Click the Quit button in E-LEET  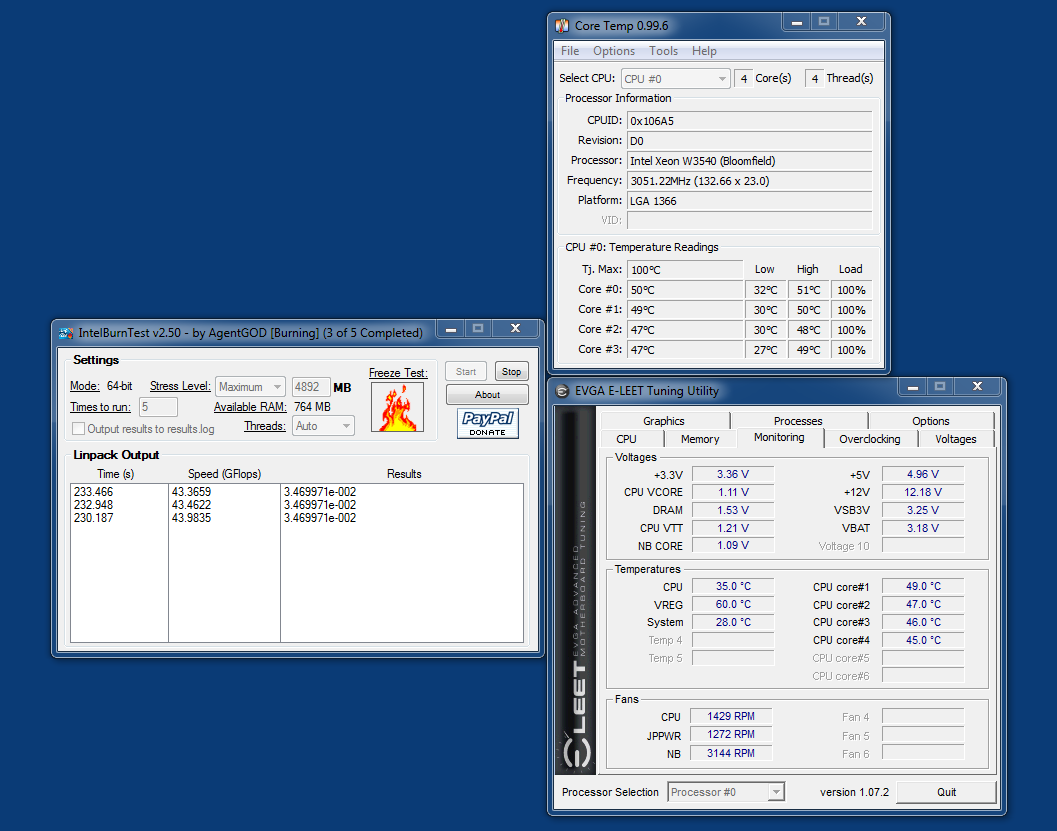(x=946, y=792)
